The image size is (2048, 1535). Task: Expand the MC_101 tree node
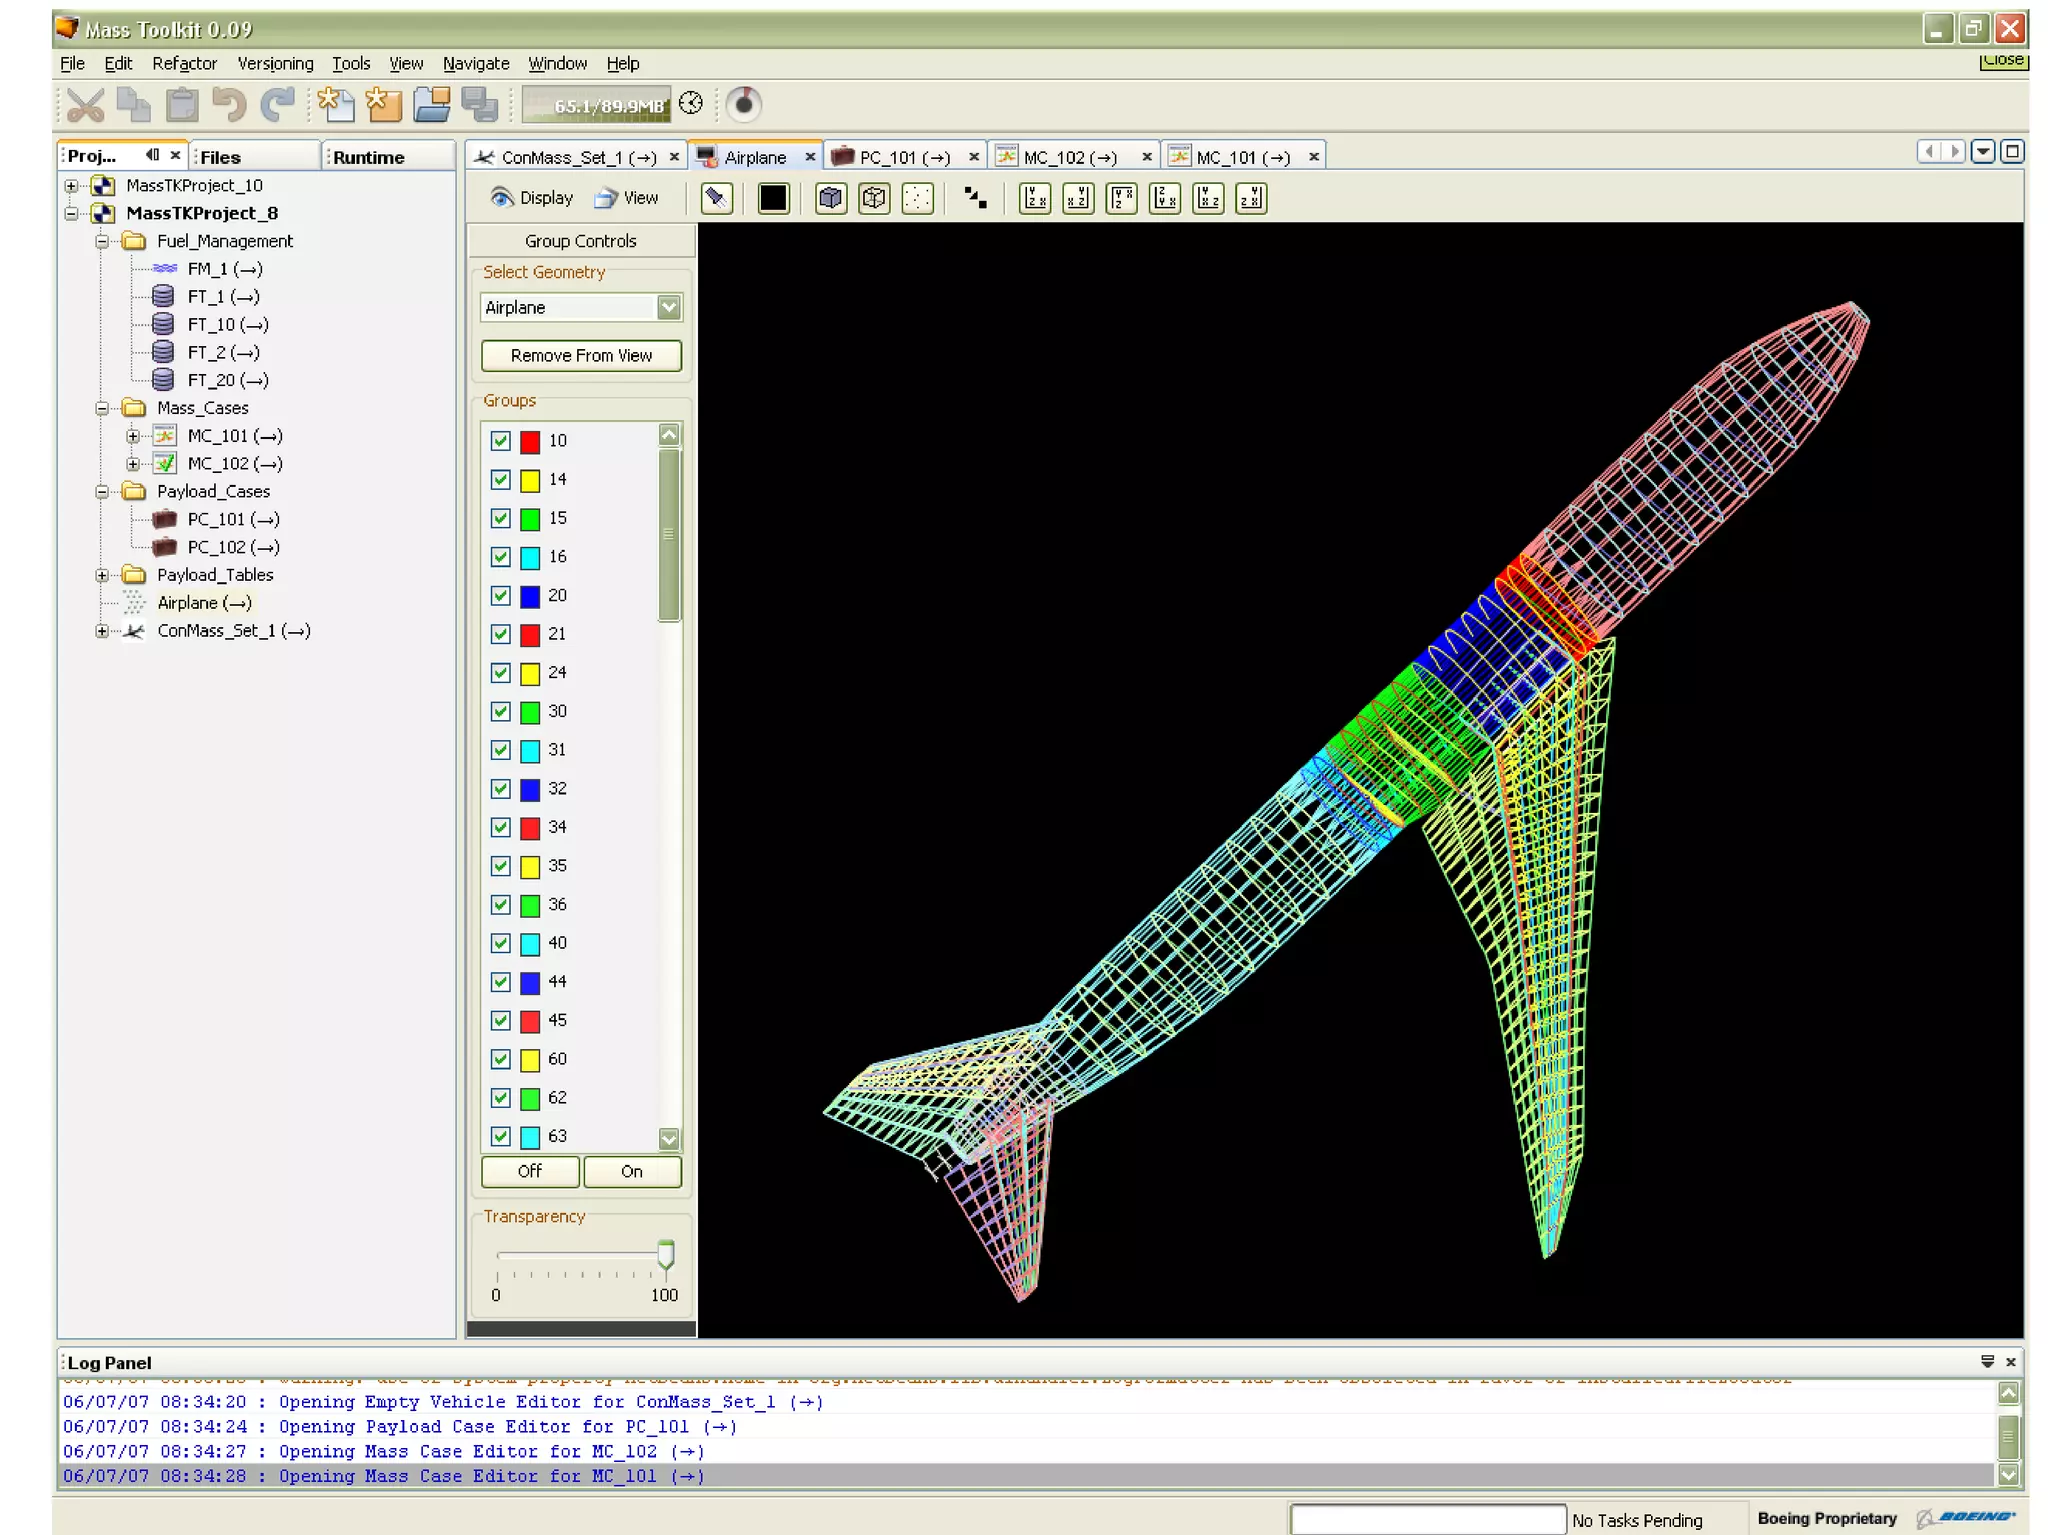click(133, 437)
